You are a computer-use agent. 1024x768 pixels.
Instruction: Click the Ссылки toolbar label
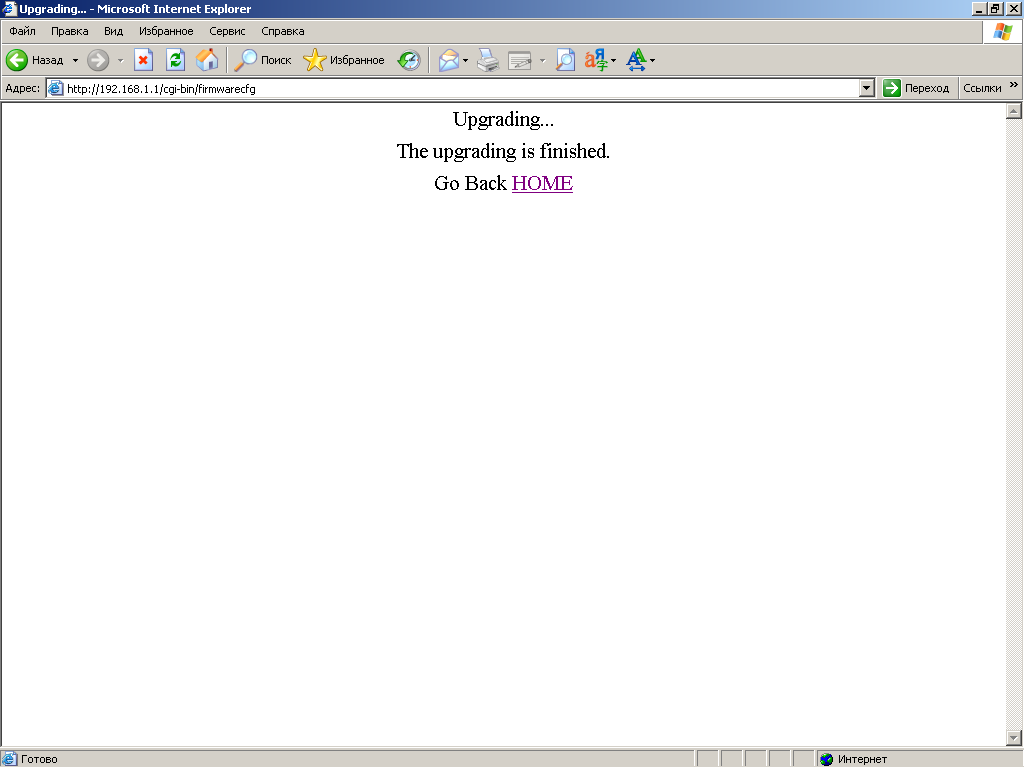coord(982,88)
